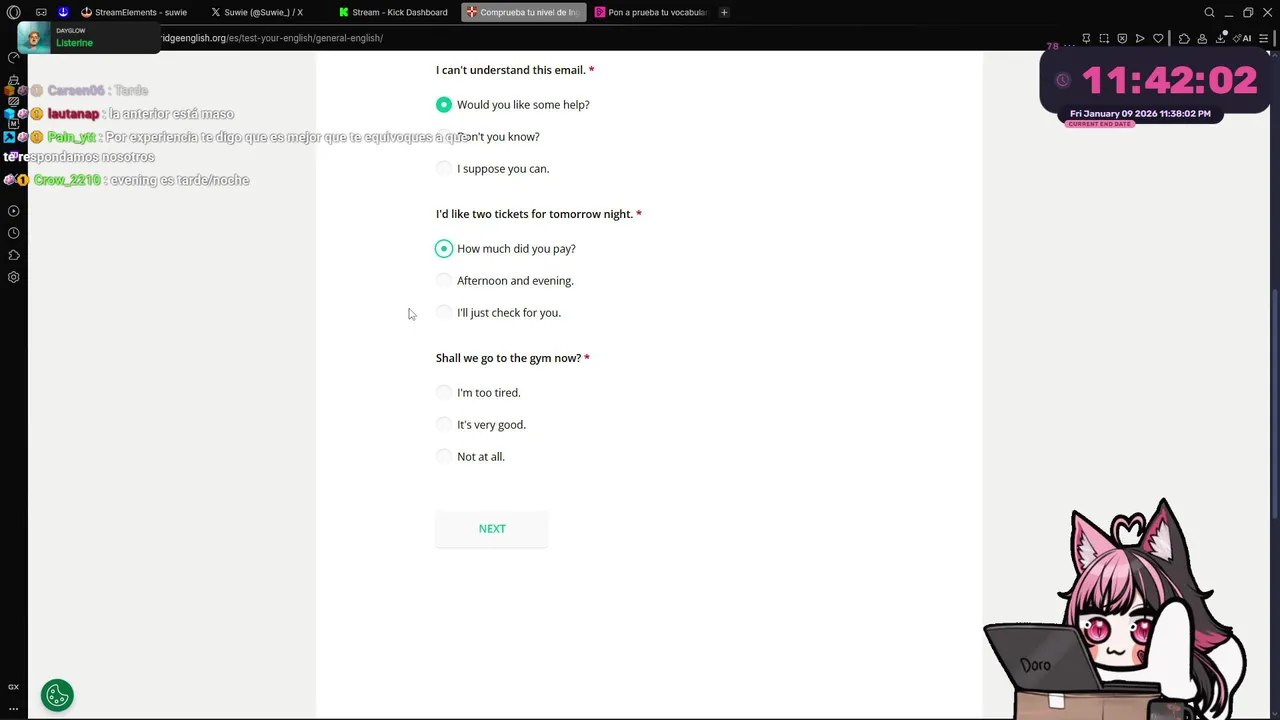Switch to StreamElements - suwie tab
Image resolution: width=1280 pixels, height=720 pixels.
pyautogui.click(x=134, y=12)
